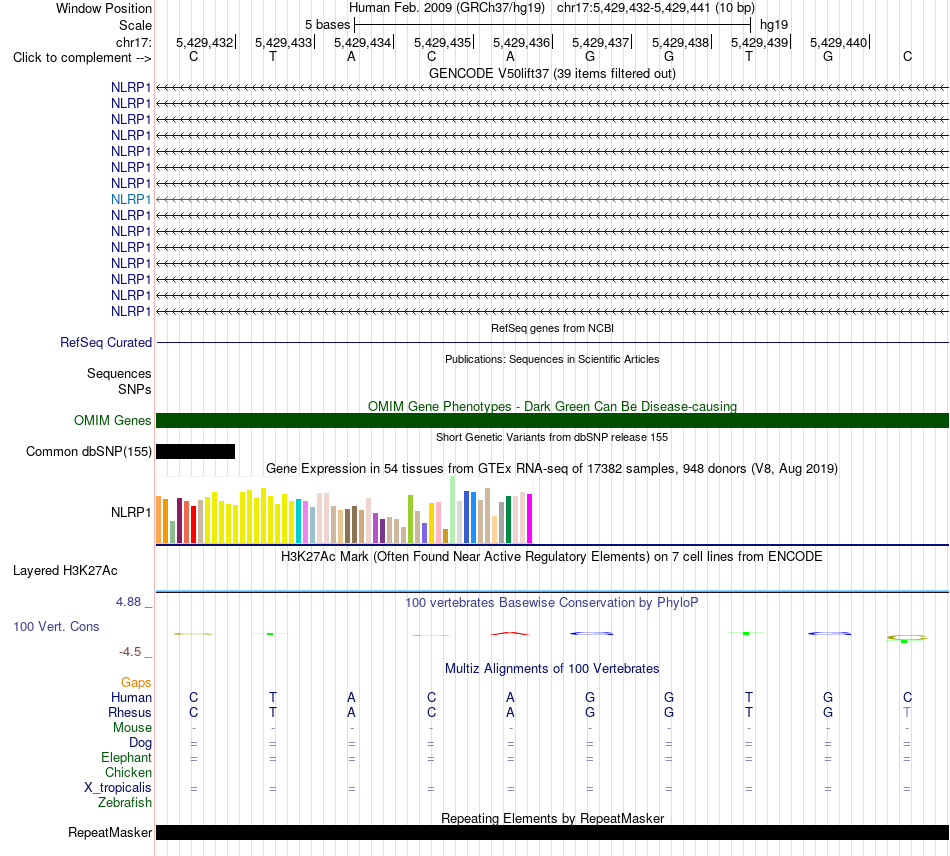950x856 pixels.
Task: Open Publications: Sequences in Scientific Articles title
Action: point(552,359)
